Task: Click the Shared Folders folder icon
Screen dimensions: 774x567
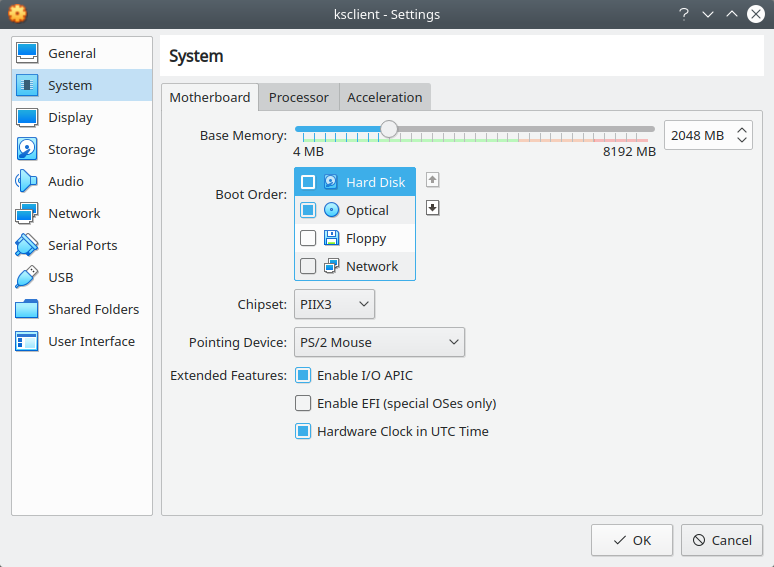Action: click(x=27, y=309)
